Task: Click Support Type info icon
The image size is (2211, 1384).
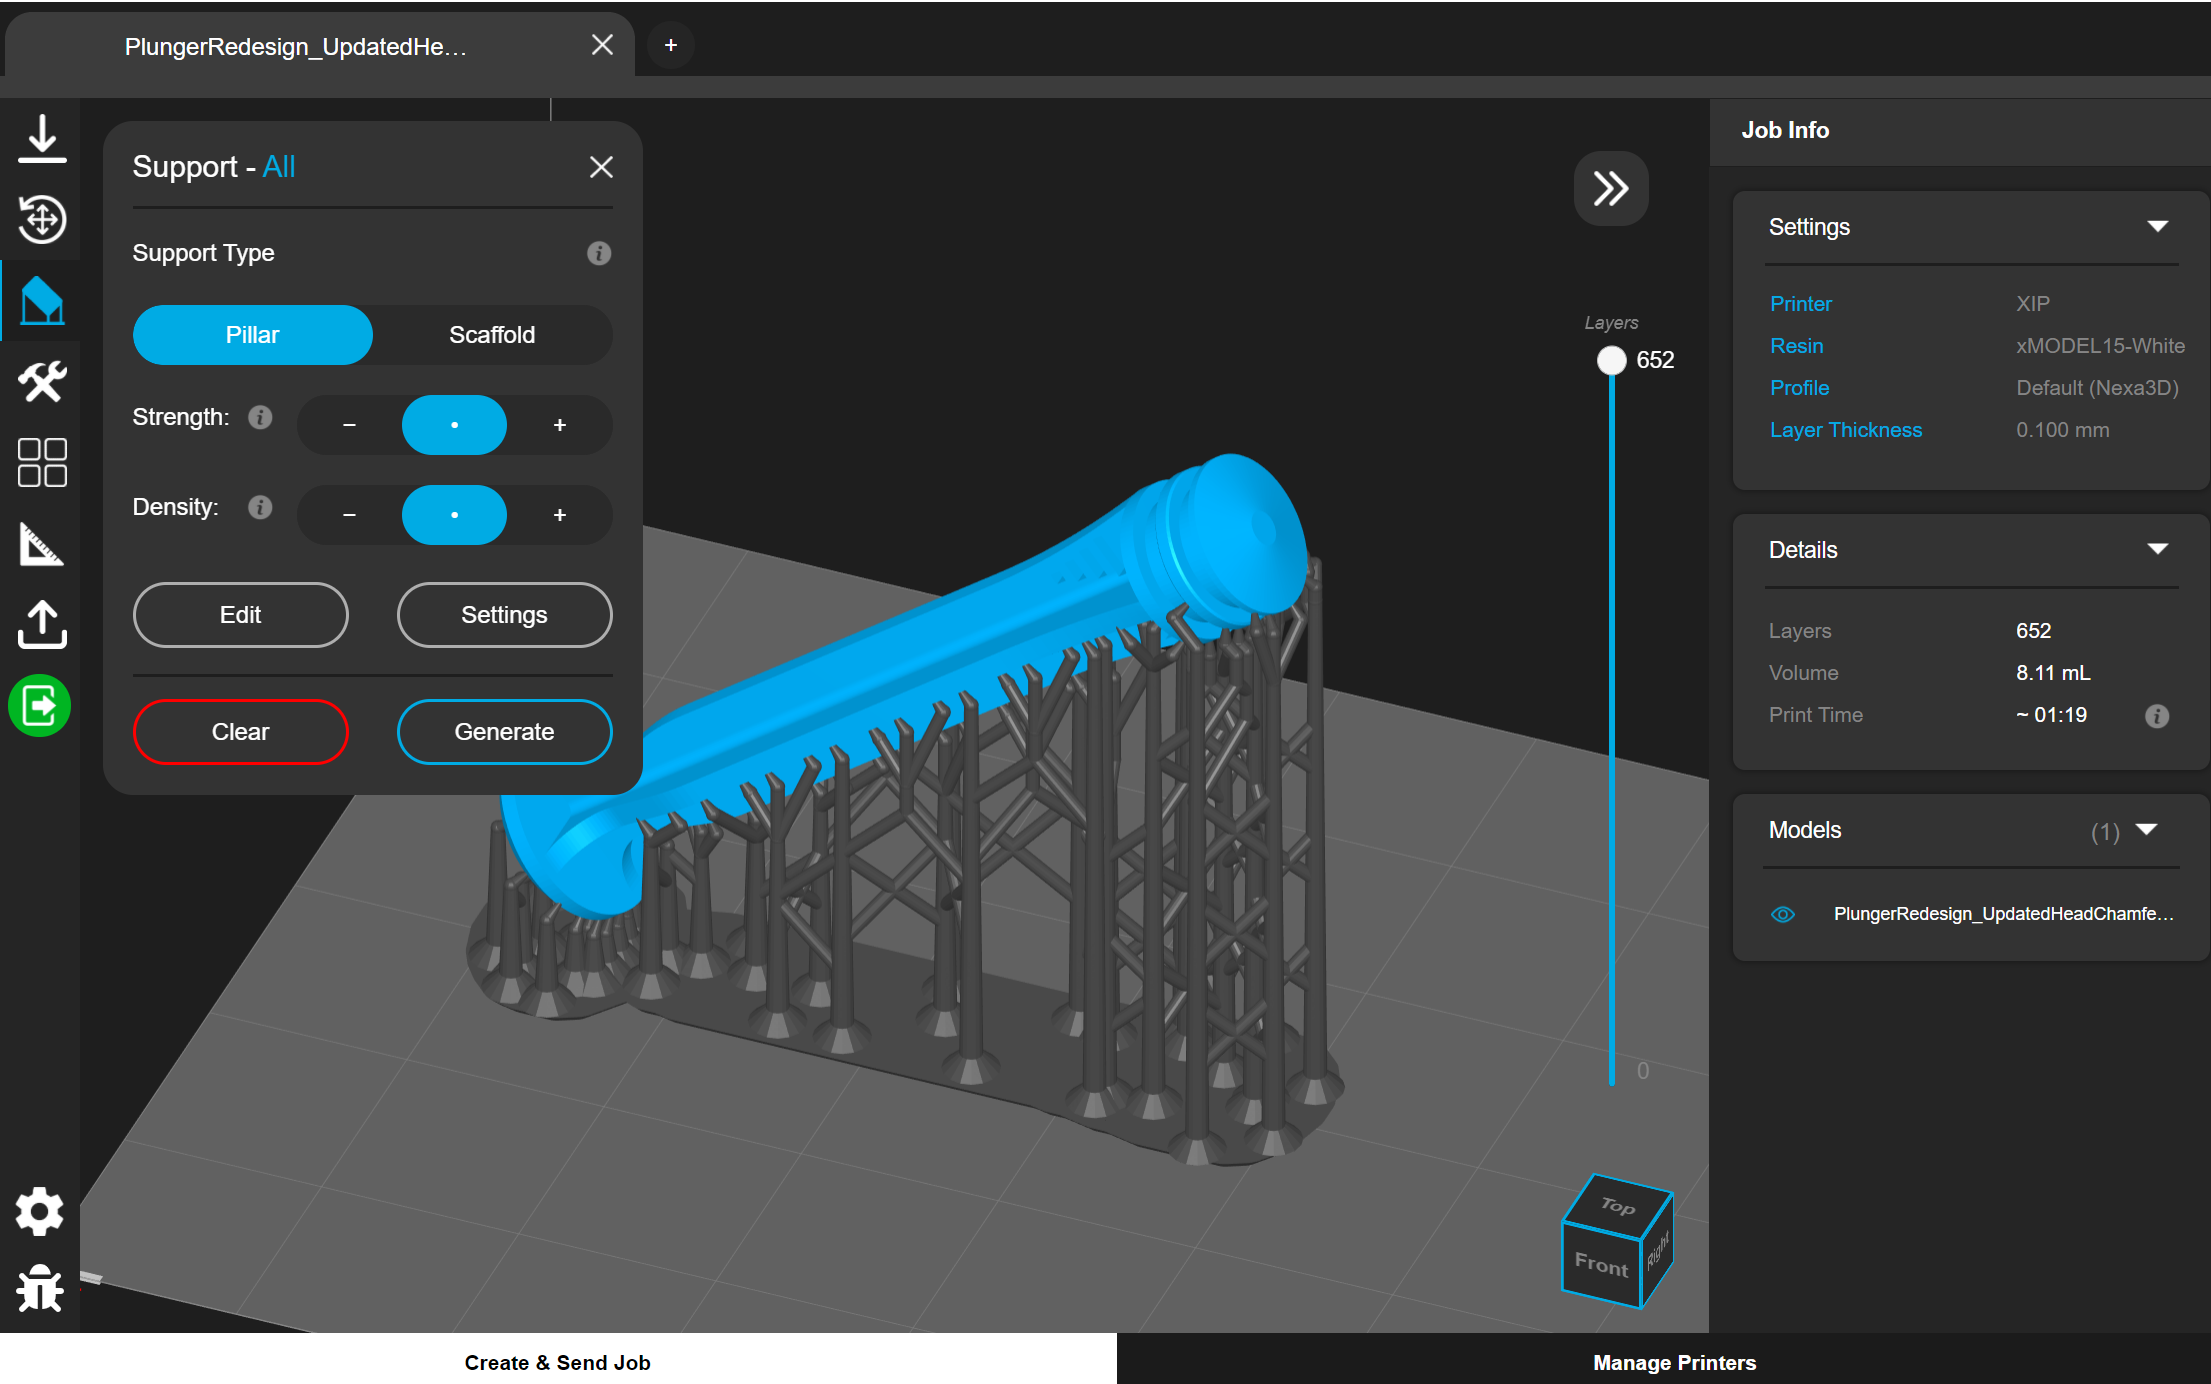Action: click(599, 253)
